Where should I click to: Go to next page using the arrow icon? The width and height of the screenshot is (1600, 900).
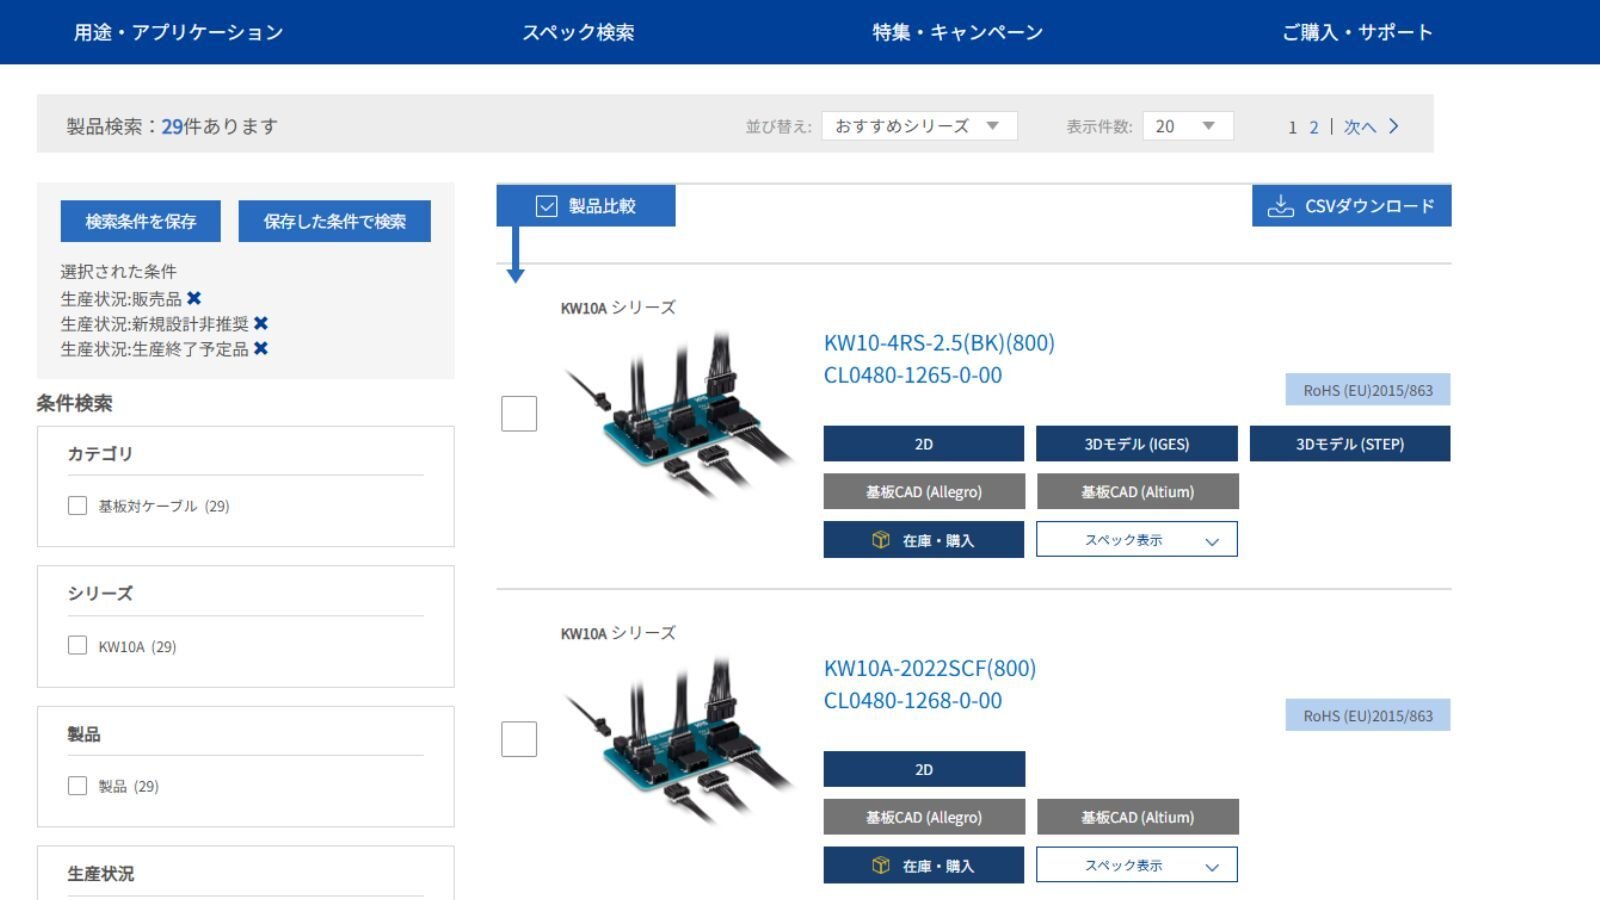coord(1394,126)
